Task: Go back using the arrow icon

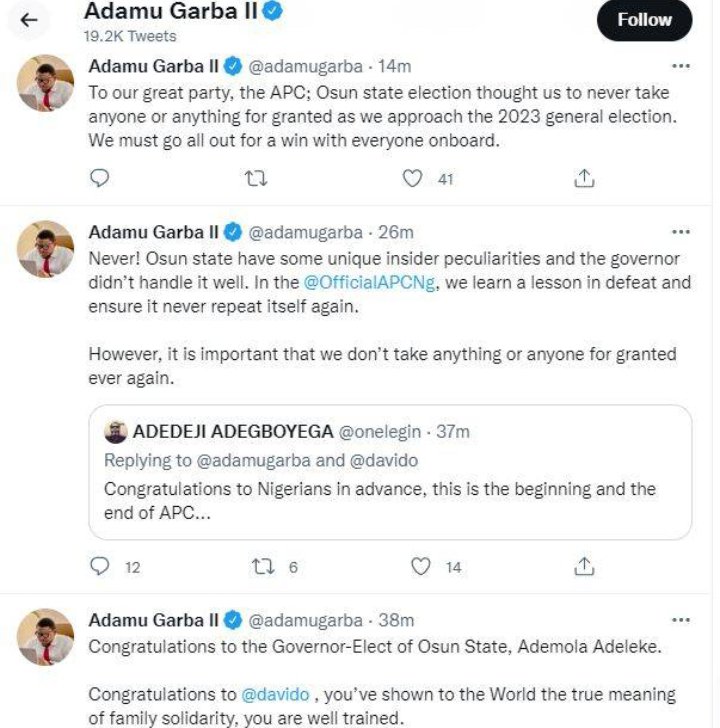Action: [x=29, y=19]
